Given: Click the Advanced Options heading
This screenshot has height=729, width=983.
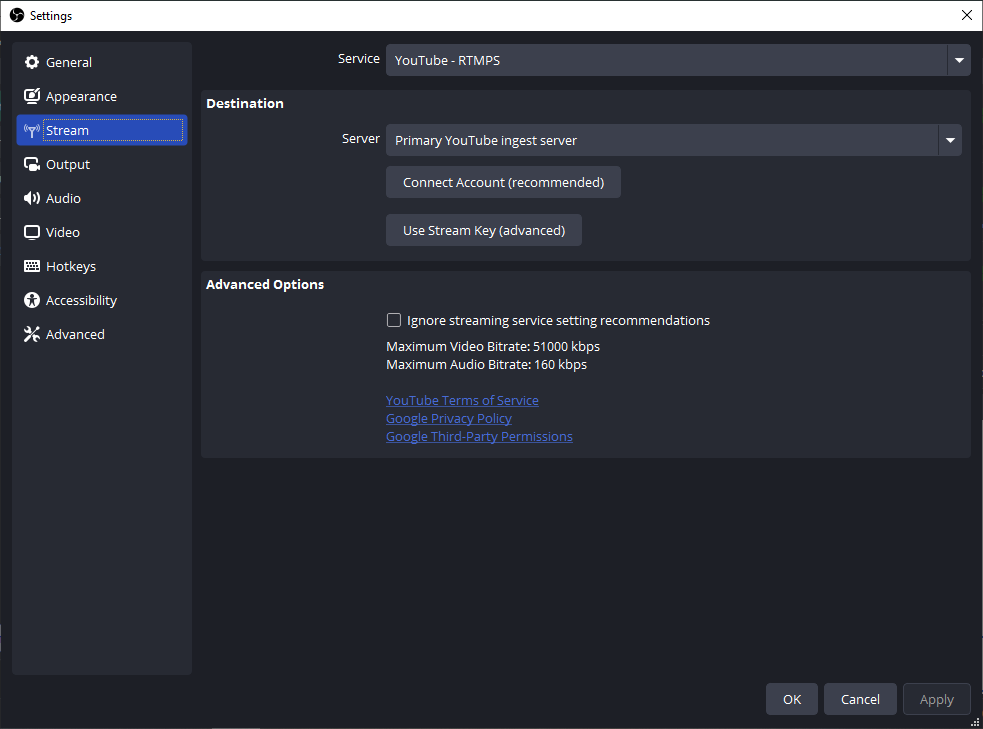Looking at the screenshot, I should click(x=265, y=285).
